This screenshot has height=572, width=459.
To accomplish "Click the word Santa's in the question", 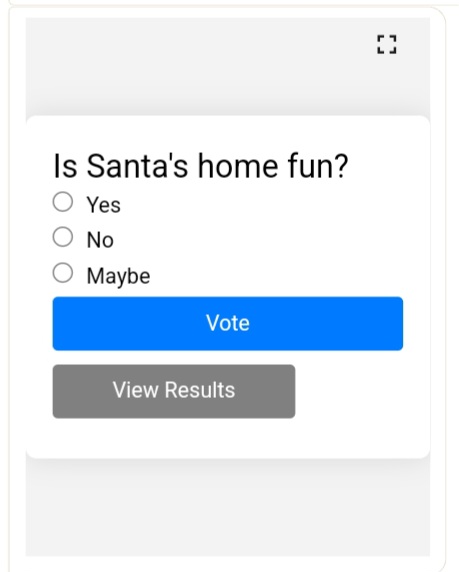I will [137, 166].
